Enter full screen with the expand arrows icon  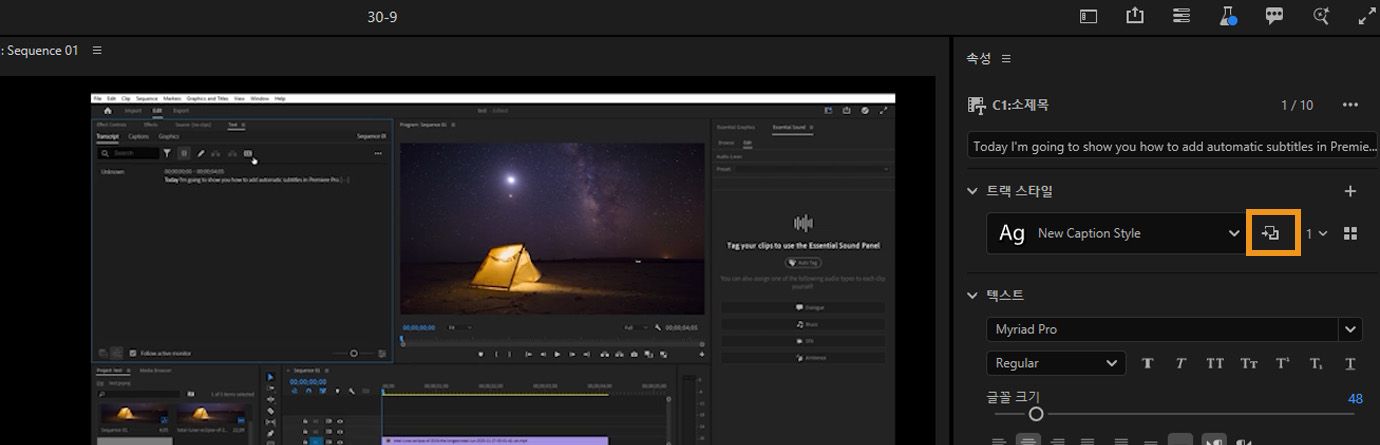point(1367,16)
